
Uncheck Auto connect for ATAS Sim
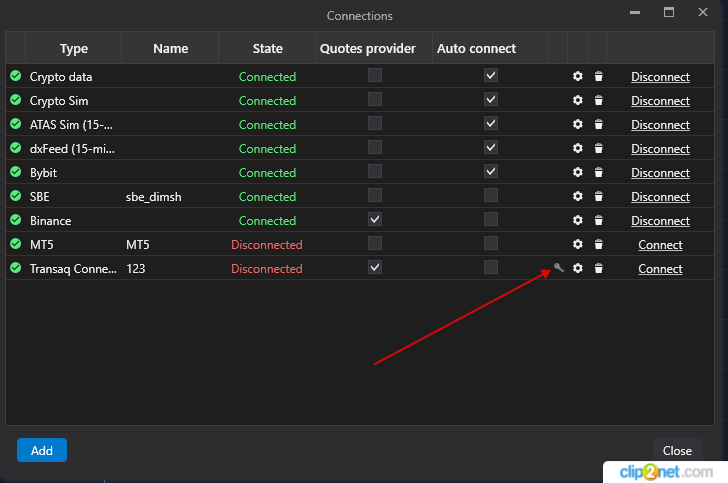coord(491,124)
